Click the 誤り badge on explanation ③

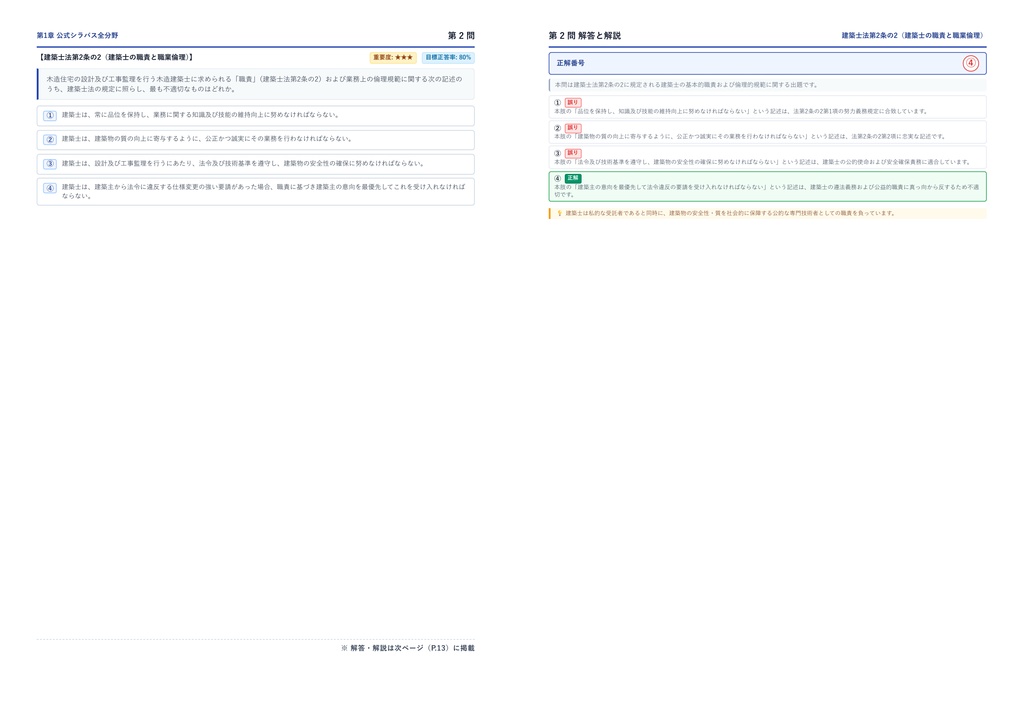tap(573, 153)
